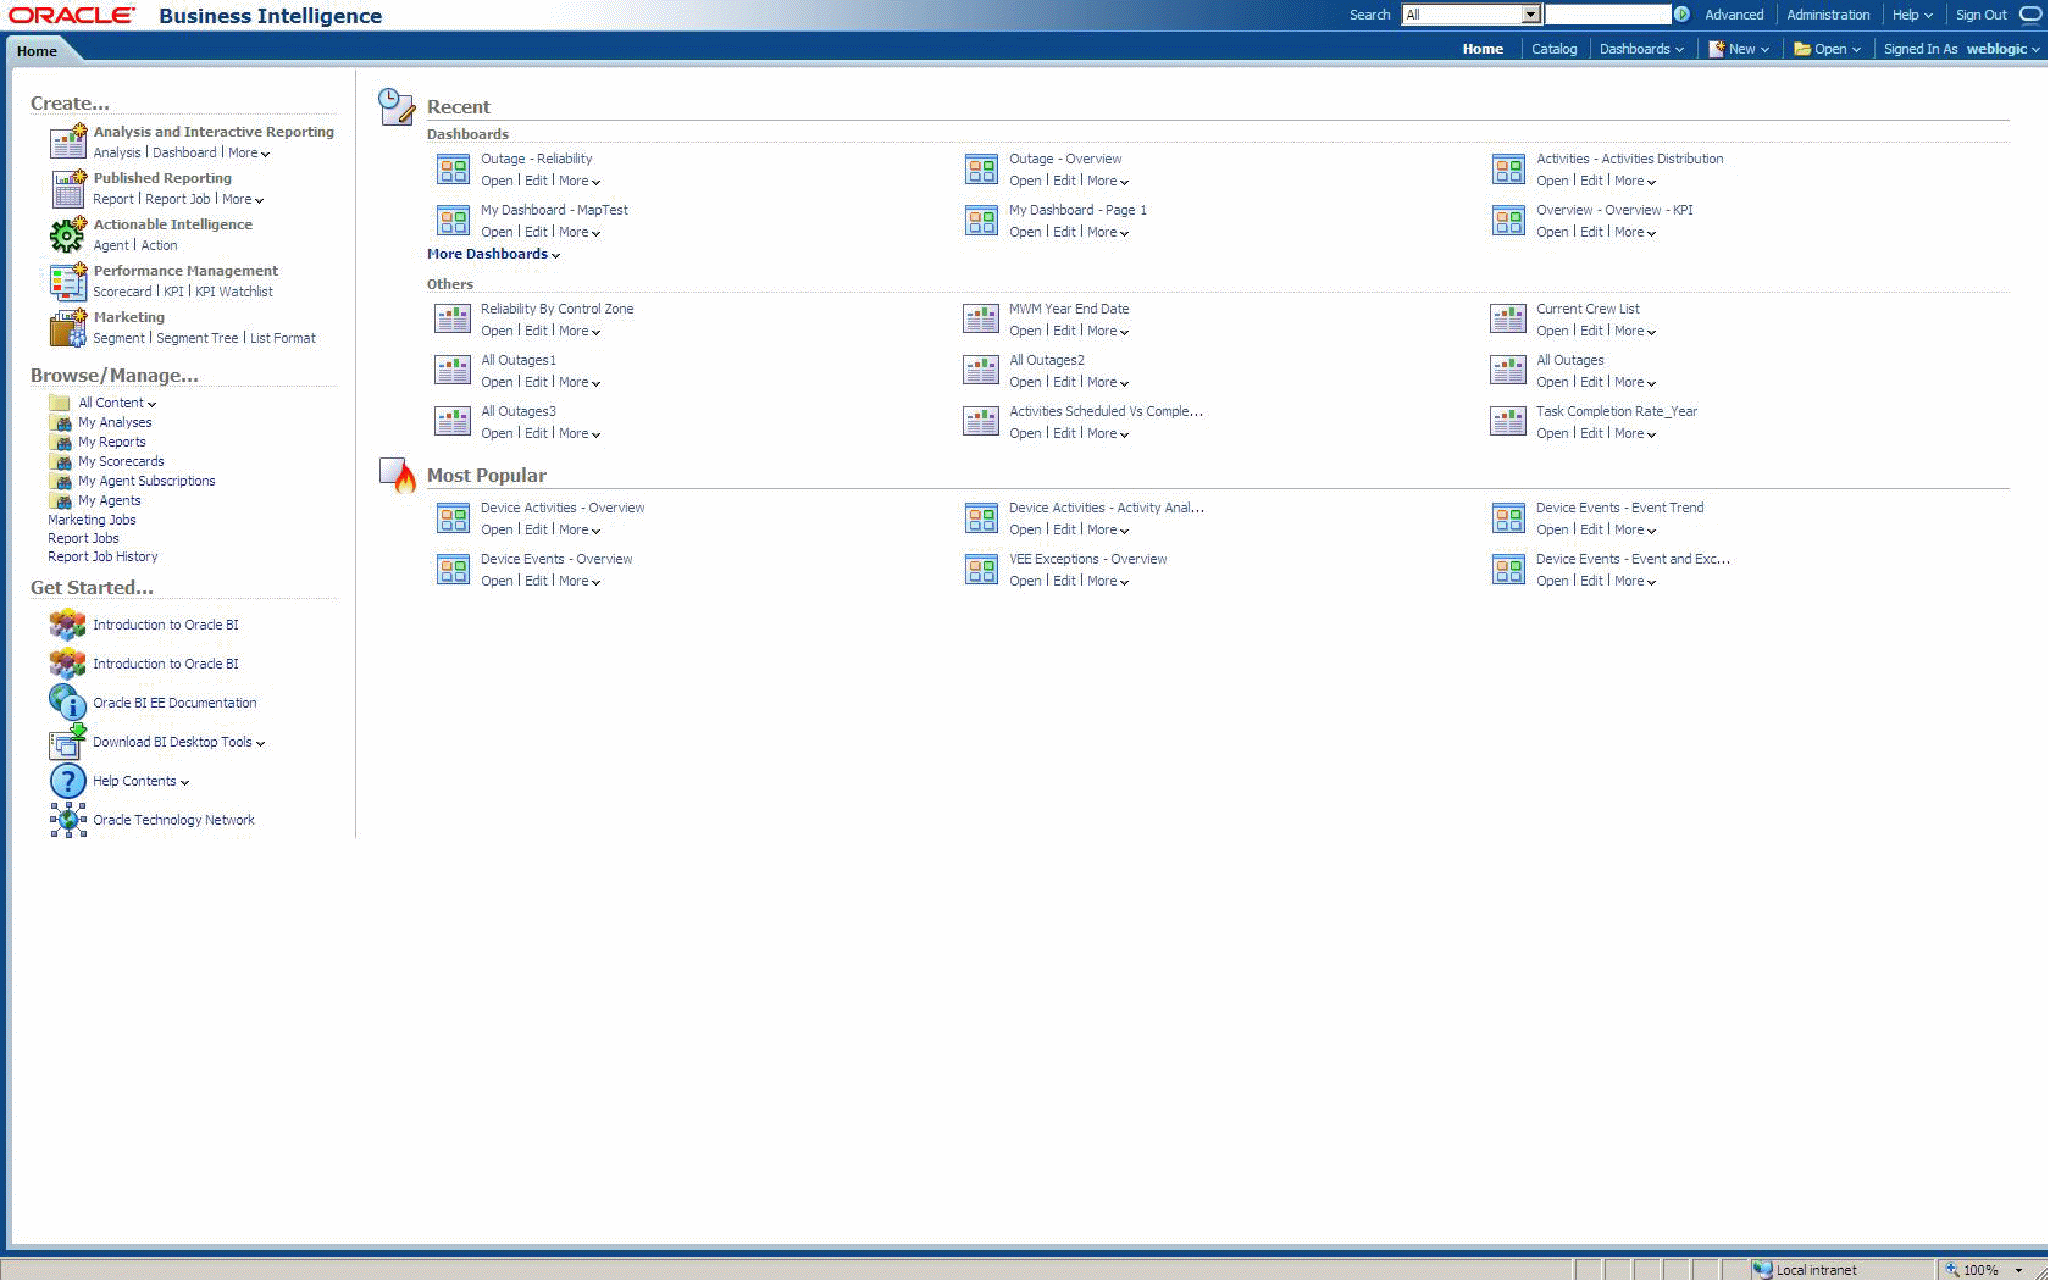
Task: Click the VEE Exceptions - Overview dashboard icon
Action: tap(981, 570)
